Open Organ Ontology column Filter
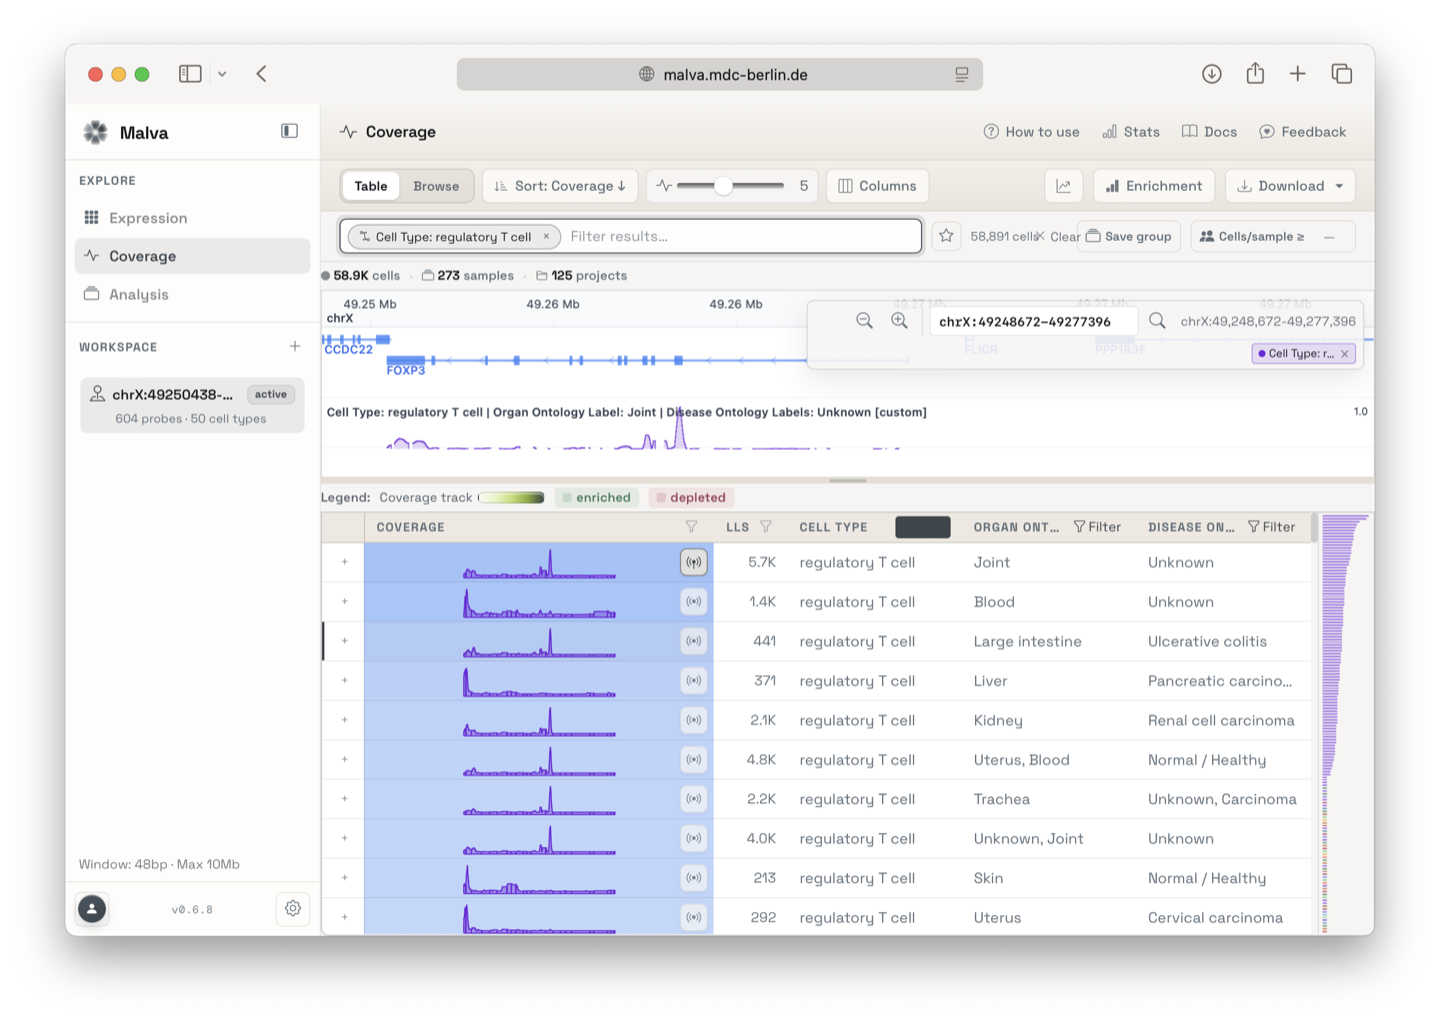The width and height of the screenshot is (1440, 1022). [x=1097, y=527]
